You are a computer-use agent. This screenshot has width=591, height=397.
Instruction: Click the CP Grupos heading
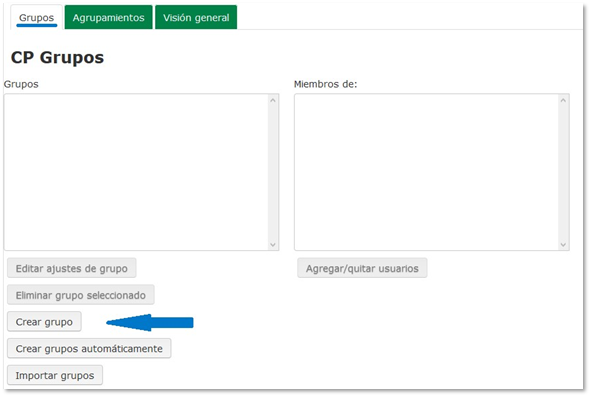click(57, 58)
